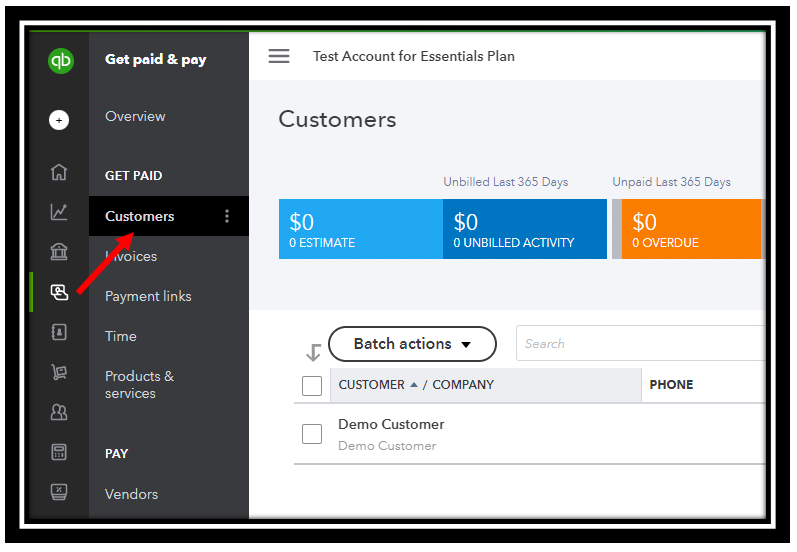Viewport: 797px width, 552px height.
Task: Click Test Account for Essentials Plan title
Action: [413, 56]
